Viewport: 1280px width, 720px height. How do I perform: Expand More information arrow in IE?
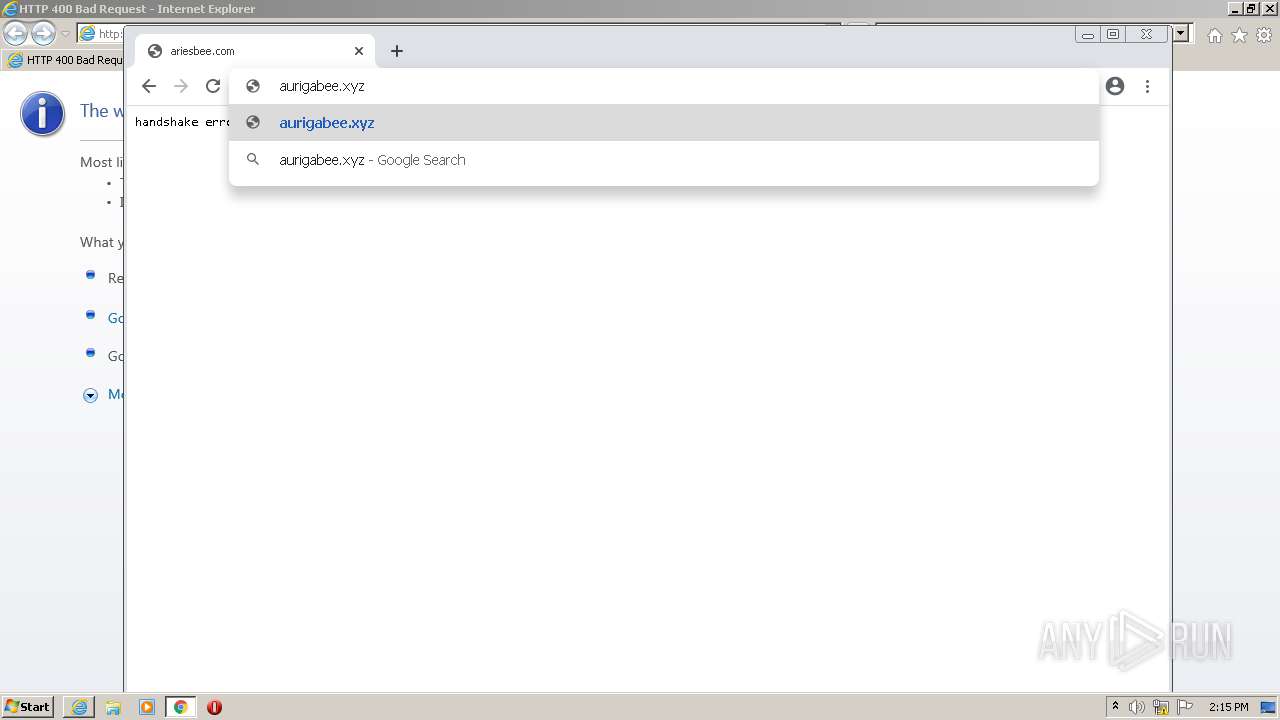coord(90,395)
